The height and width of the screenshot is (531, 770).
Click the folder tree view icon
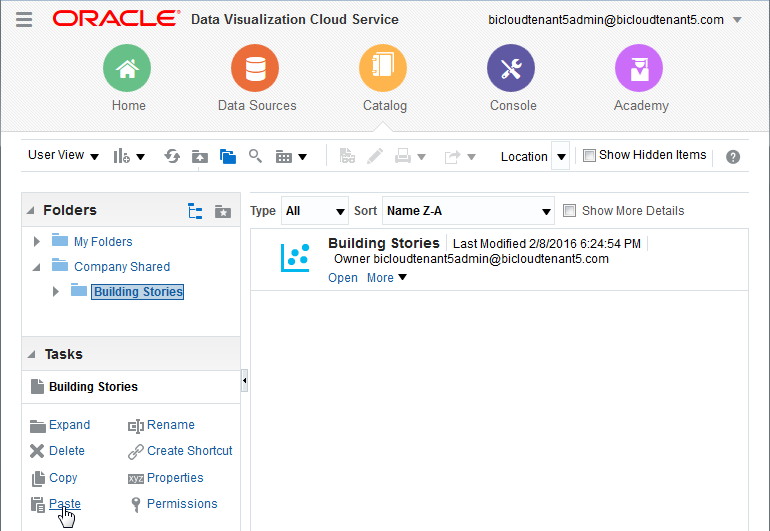(195, 211)
